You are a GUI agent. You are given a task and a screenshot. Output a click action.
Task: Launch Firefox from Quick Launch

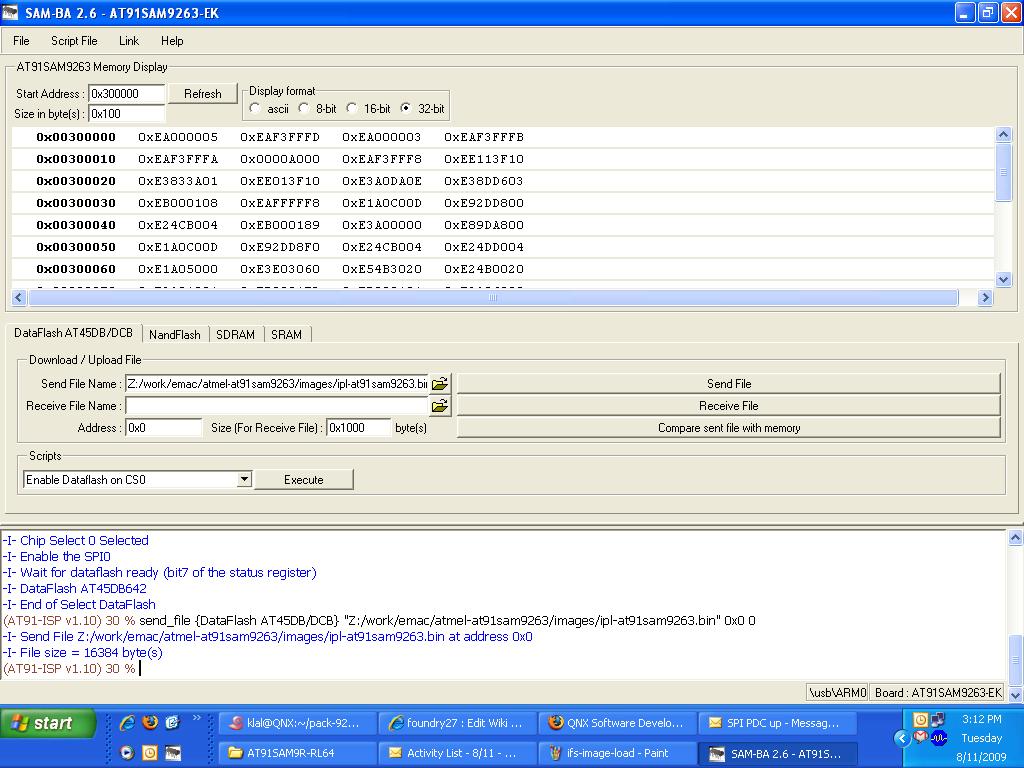(150, 722)
